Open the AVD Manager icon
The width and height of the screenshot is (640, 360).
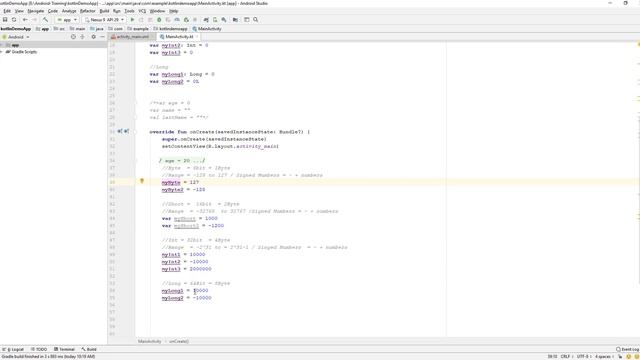coord(215,20)
